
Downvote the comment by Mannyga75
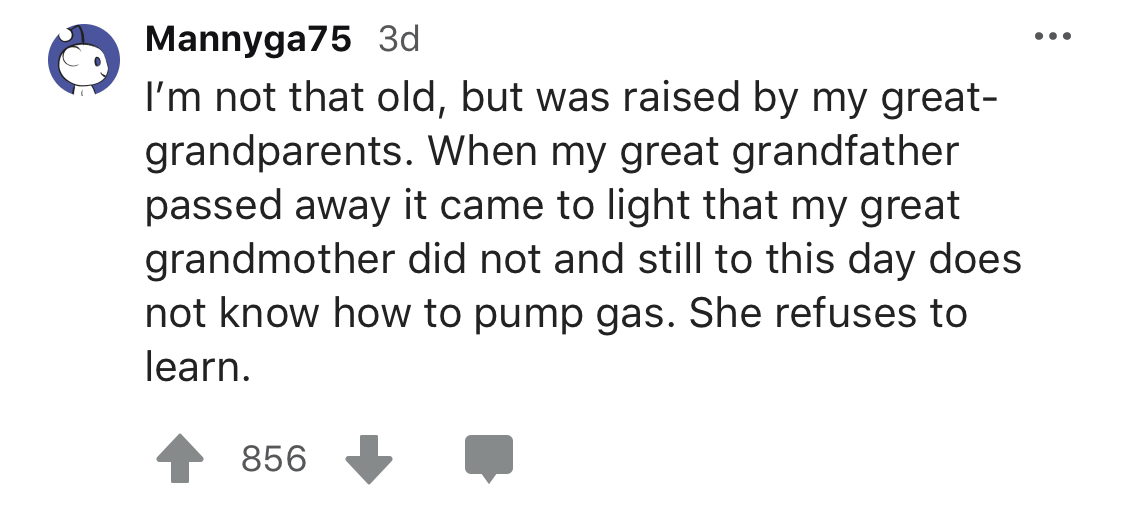pyautogui.click(x=368, y=459)
